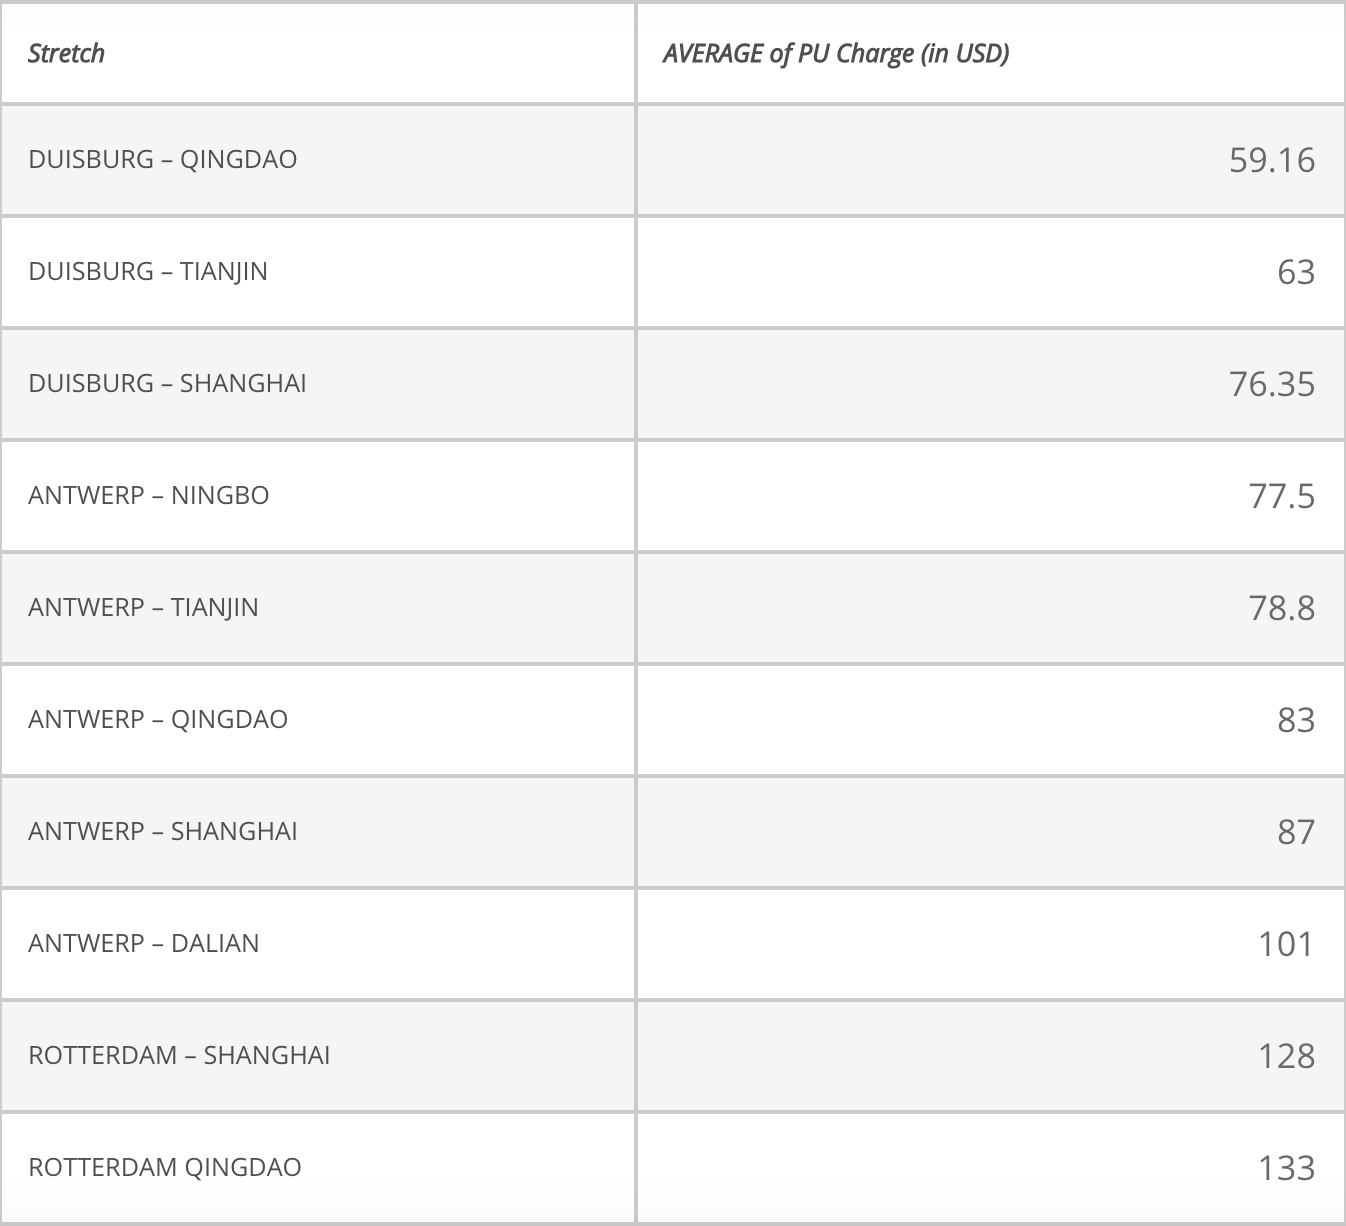Select the ANTWERP – TIANJIN stretch
1346x1226 pixels.
click(x=143, y=608)
